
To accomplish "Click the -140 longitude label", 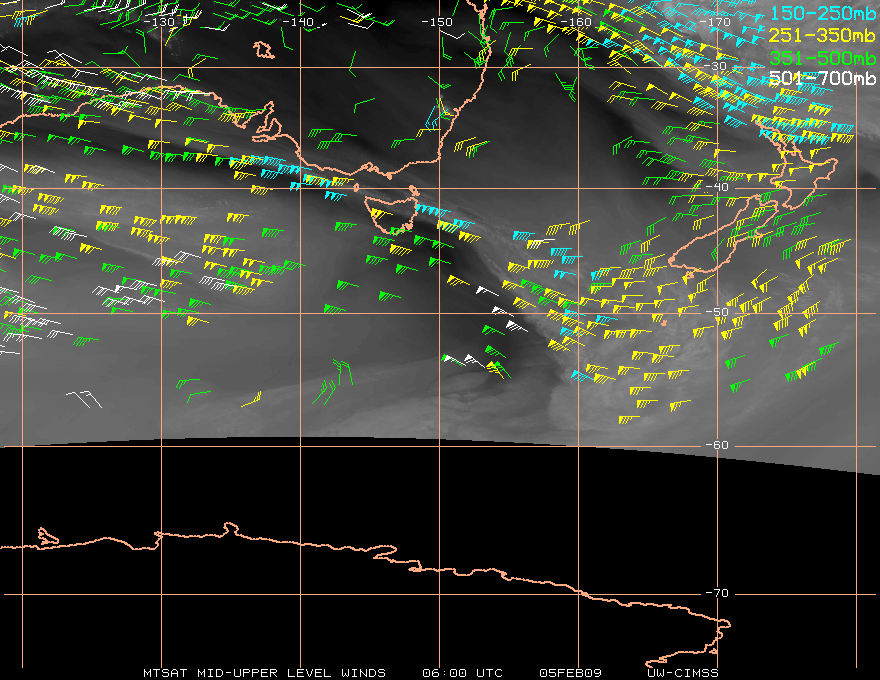I will pyautogui.click(x=297, y=22).
